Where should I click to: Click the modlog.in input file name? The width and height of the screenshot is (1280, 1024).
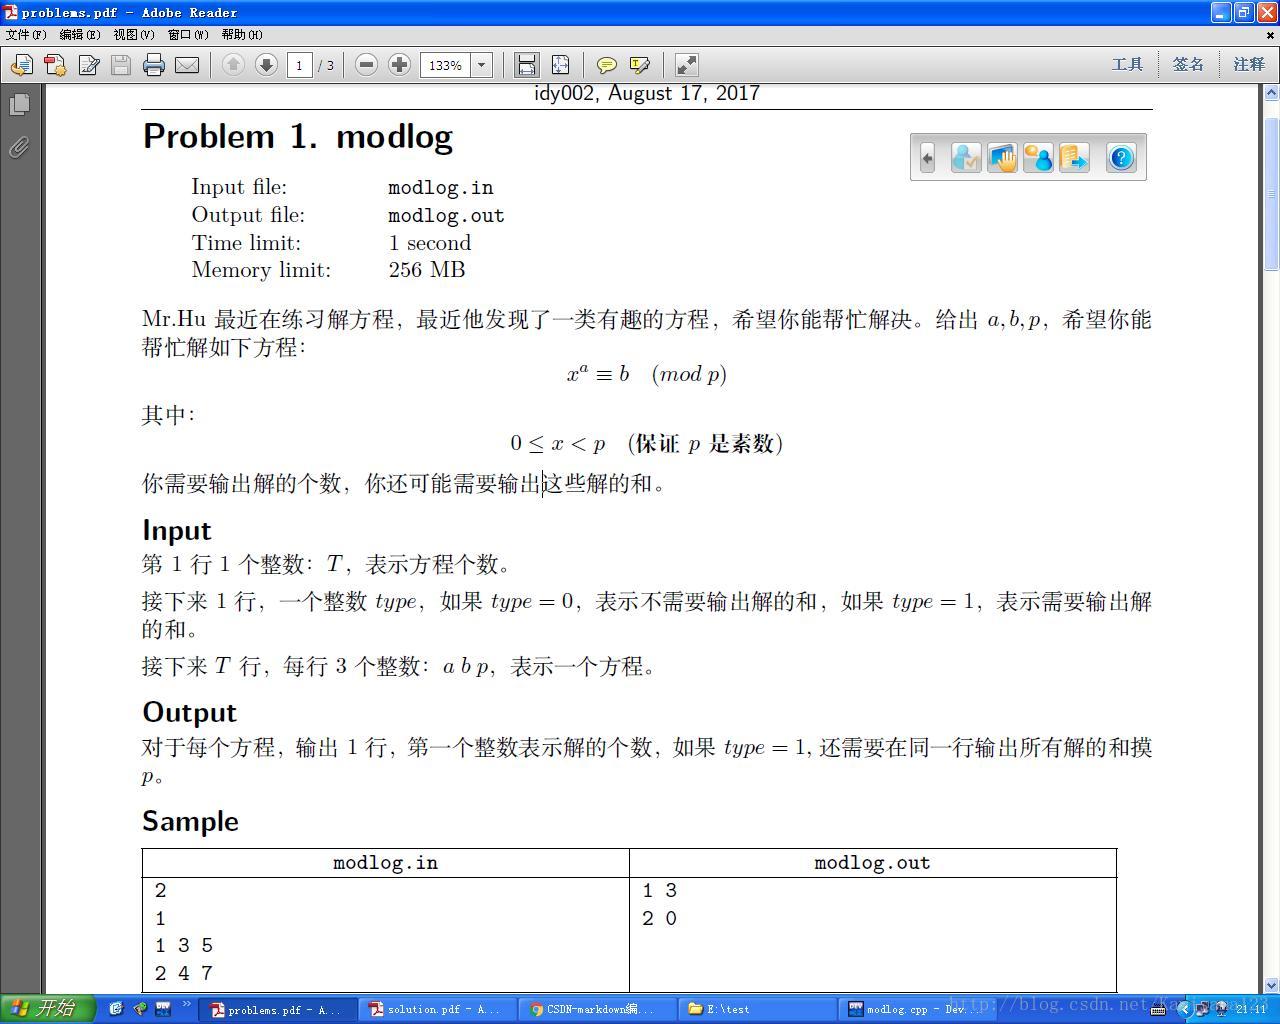441,188
